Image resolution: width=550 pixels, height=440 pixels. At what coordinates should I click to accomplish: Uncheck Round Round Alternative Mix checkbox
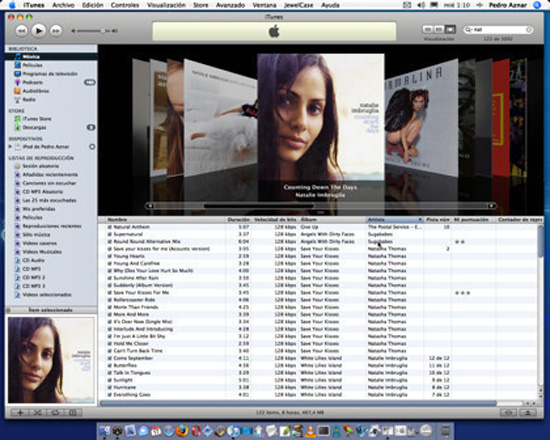pos(109,242)
